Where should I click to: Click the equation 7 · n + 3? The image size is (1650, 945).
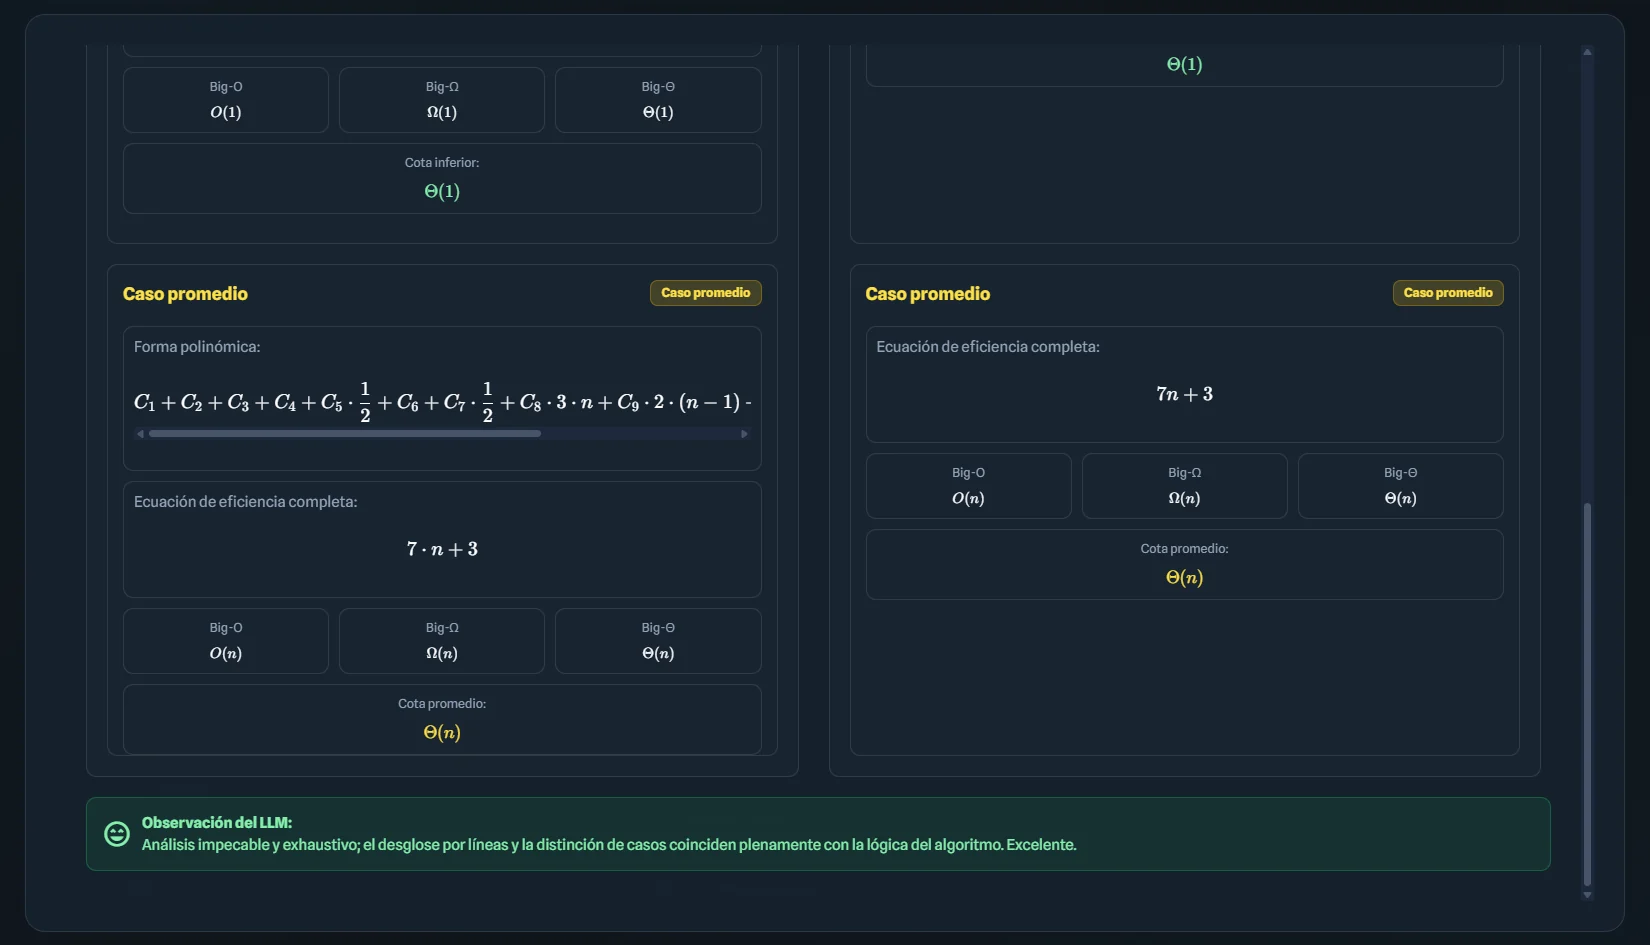tap(442, 549)
